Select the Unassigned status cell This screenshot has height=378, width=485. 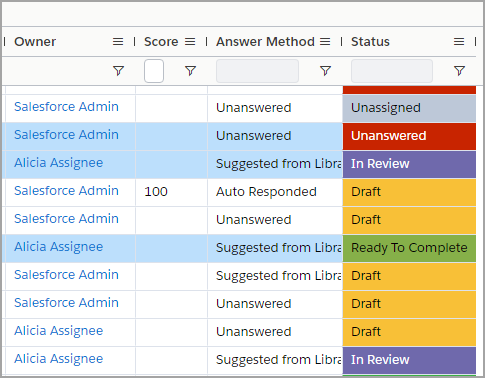pyautogui.click(x=409, y=108)
